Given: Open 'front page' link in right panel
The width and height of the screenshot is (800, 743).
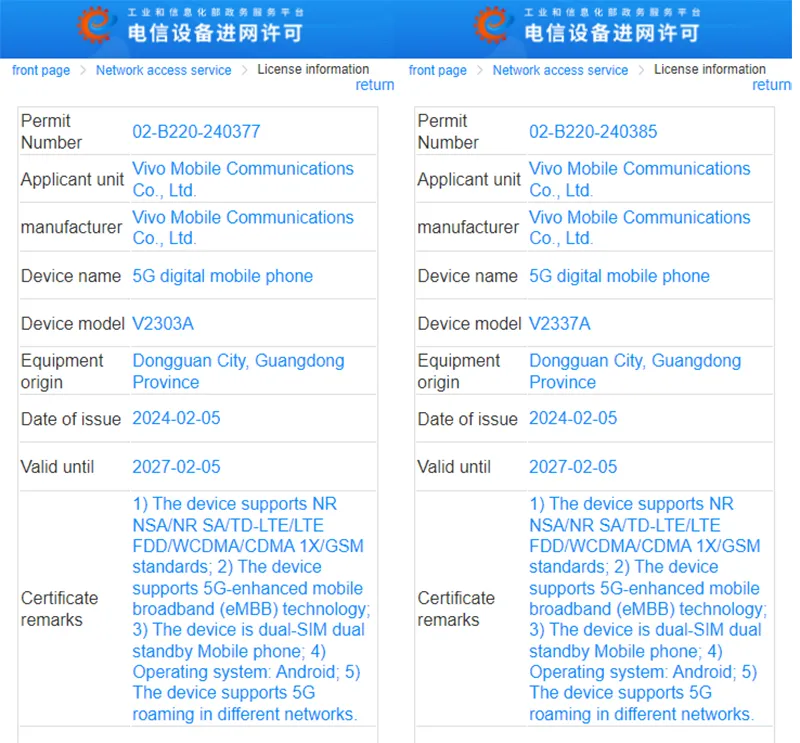Looking at the screenshot, I should pyautogui.click(x=437, y=70).
